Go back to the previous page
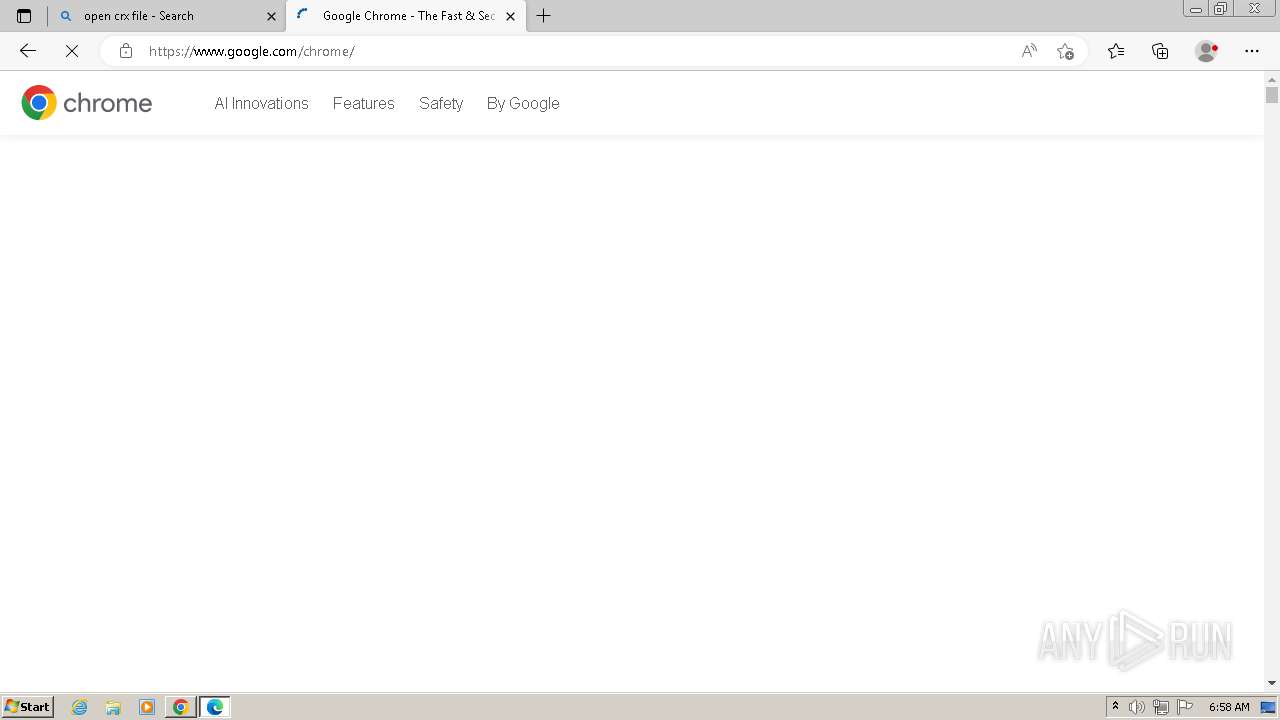Screen dimensions: 1280x720 coord(28,51)
